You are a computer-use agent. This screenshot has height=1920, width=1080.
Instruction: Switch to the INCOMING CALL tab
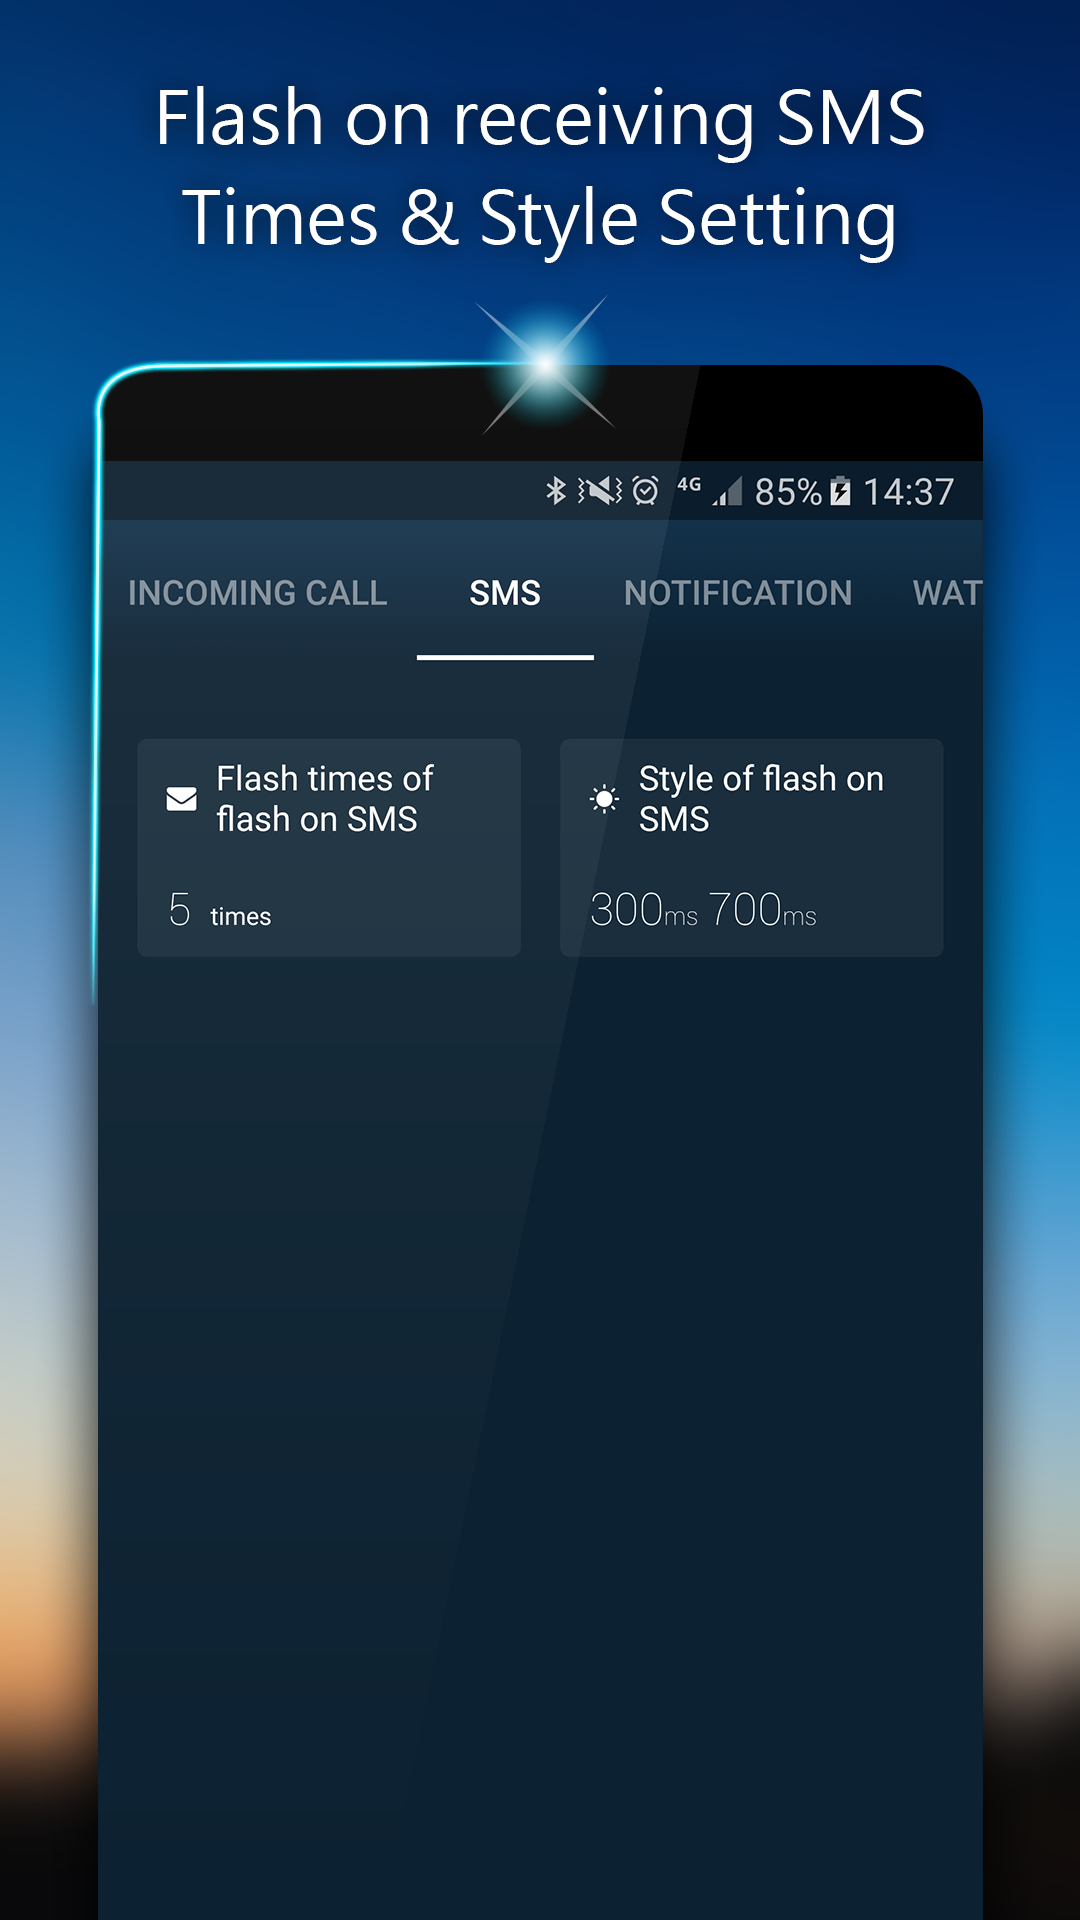[x=257, y=593]
